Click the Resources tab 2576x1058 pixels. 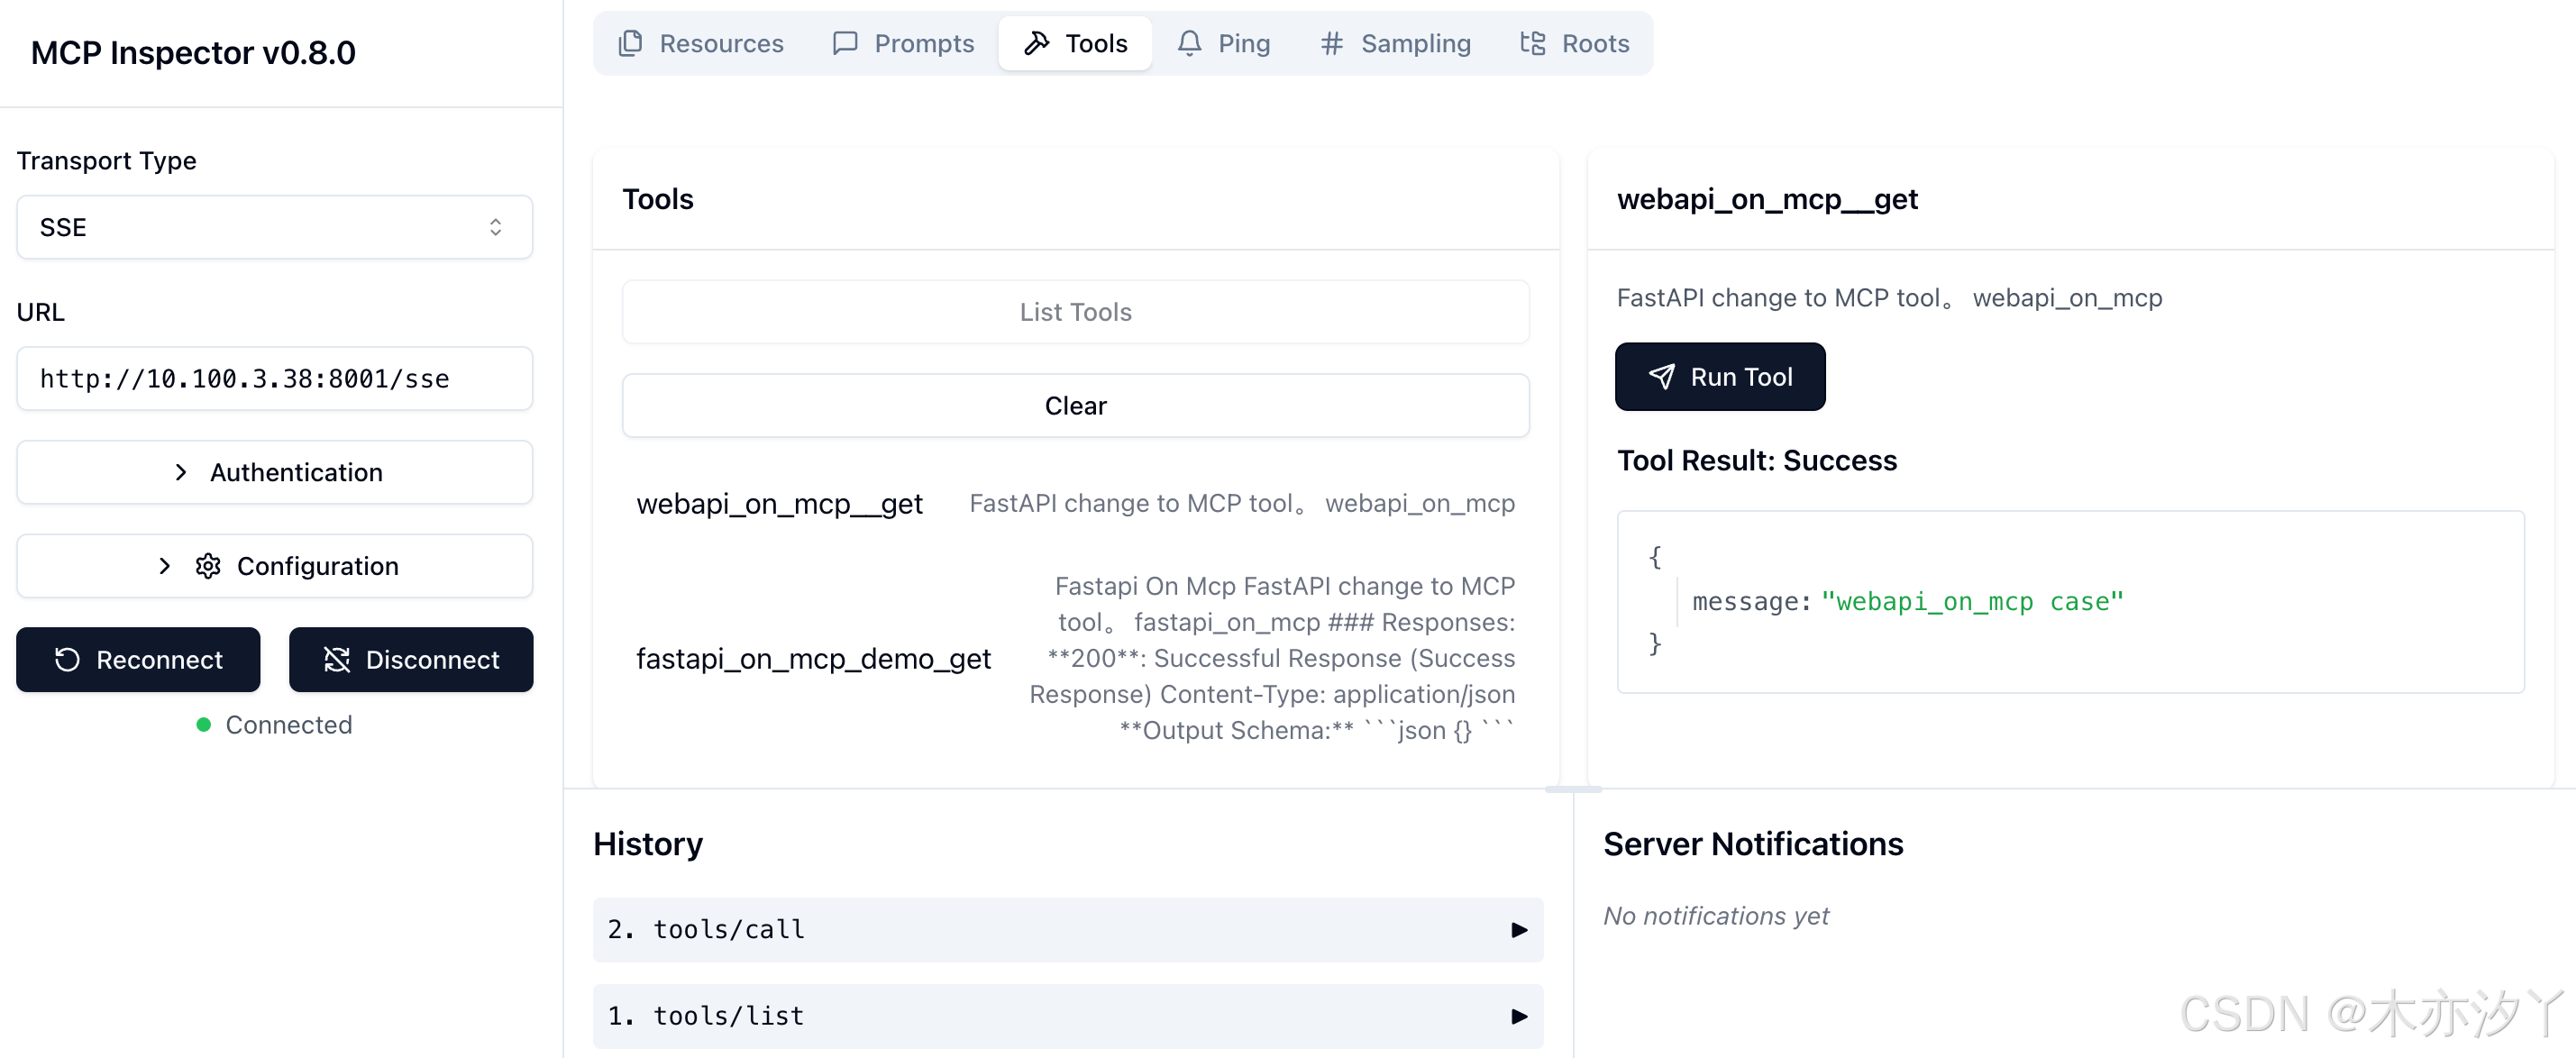pos(701,44)
